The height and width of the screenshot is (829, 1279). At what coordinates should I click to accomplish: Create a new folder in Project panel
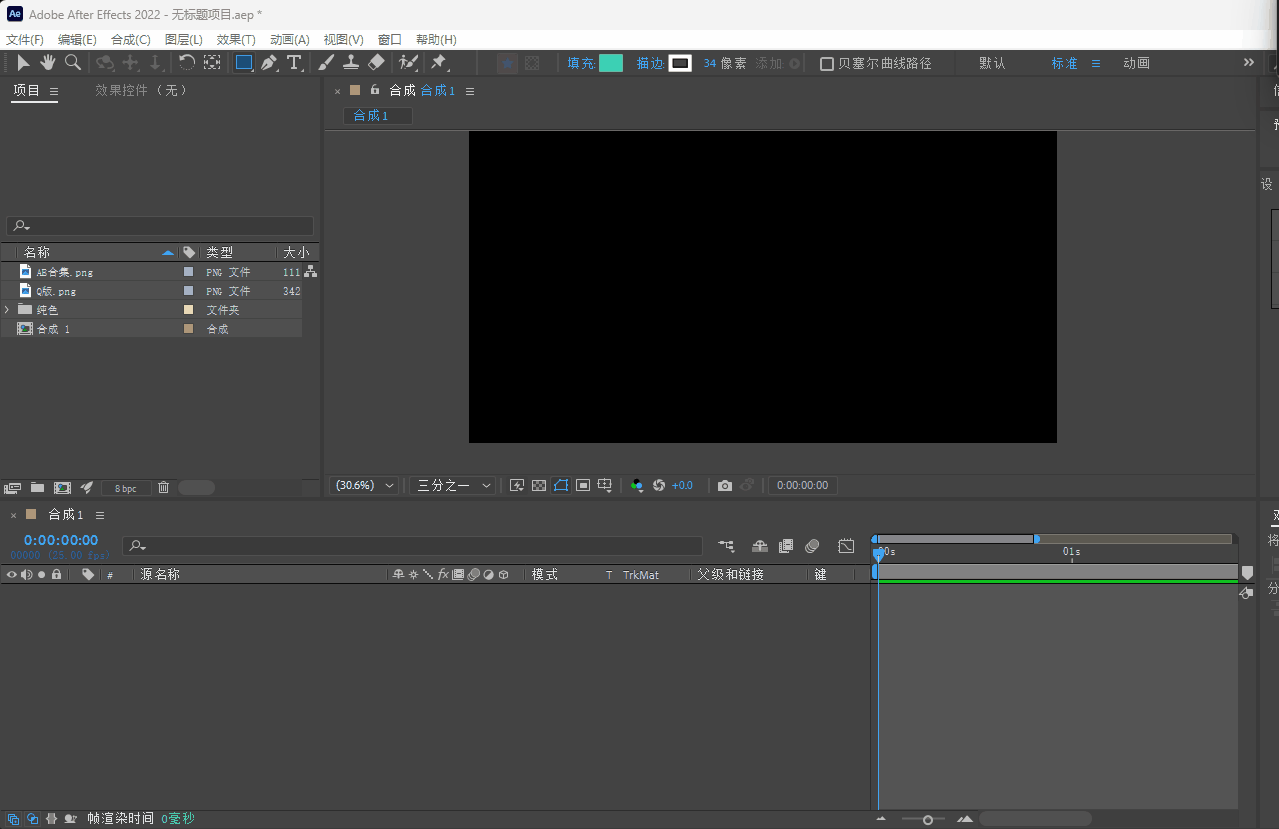pos(37,488)
